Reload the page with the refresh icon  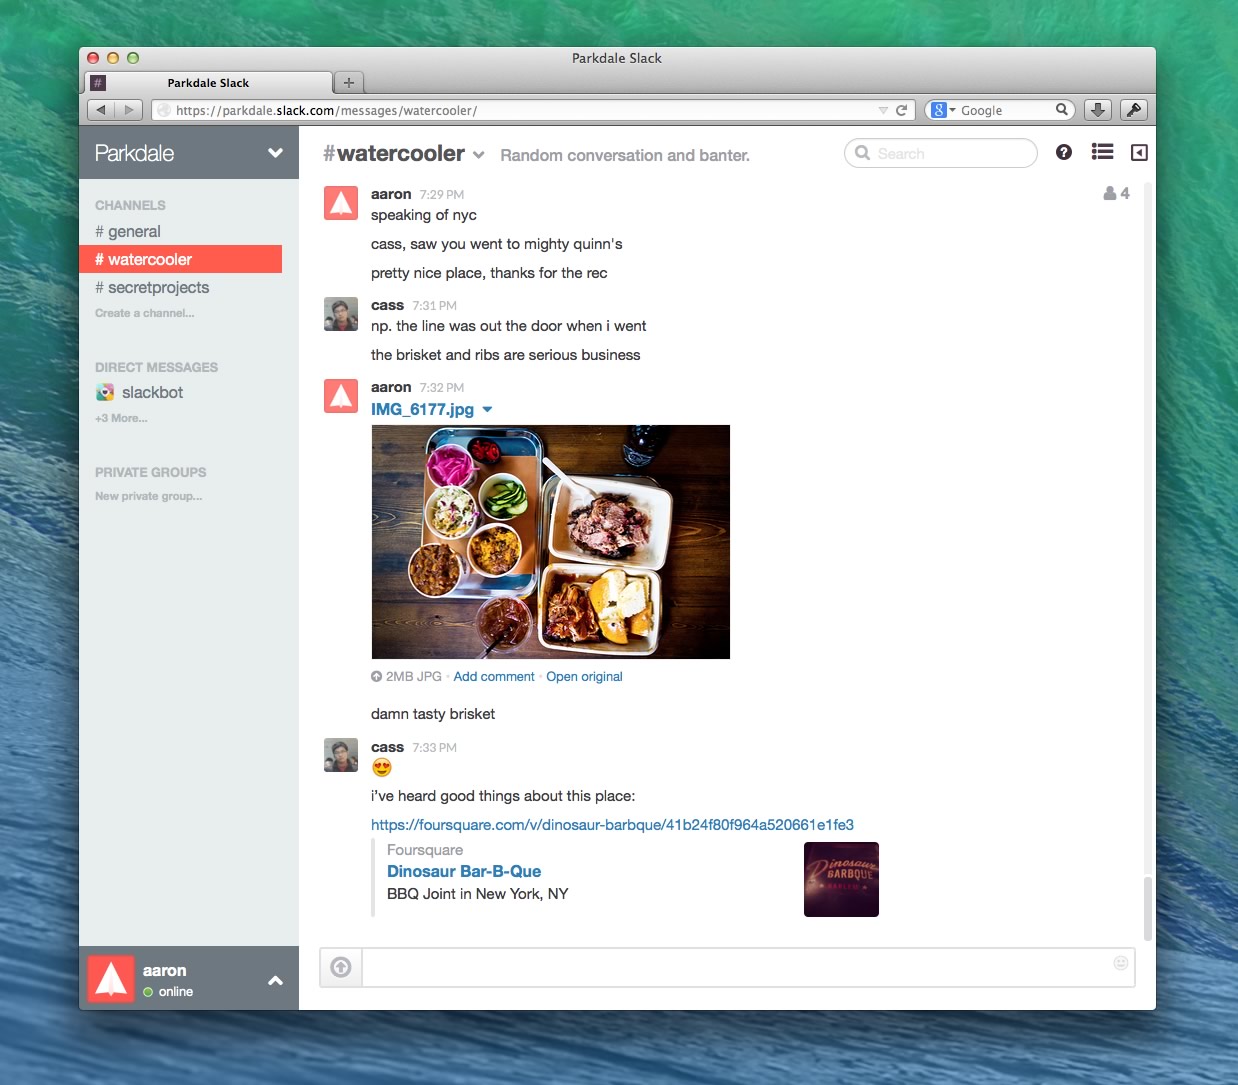click(x=901, y=110)
